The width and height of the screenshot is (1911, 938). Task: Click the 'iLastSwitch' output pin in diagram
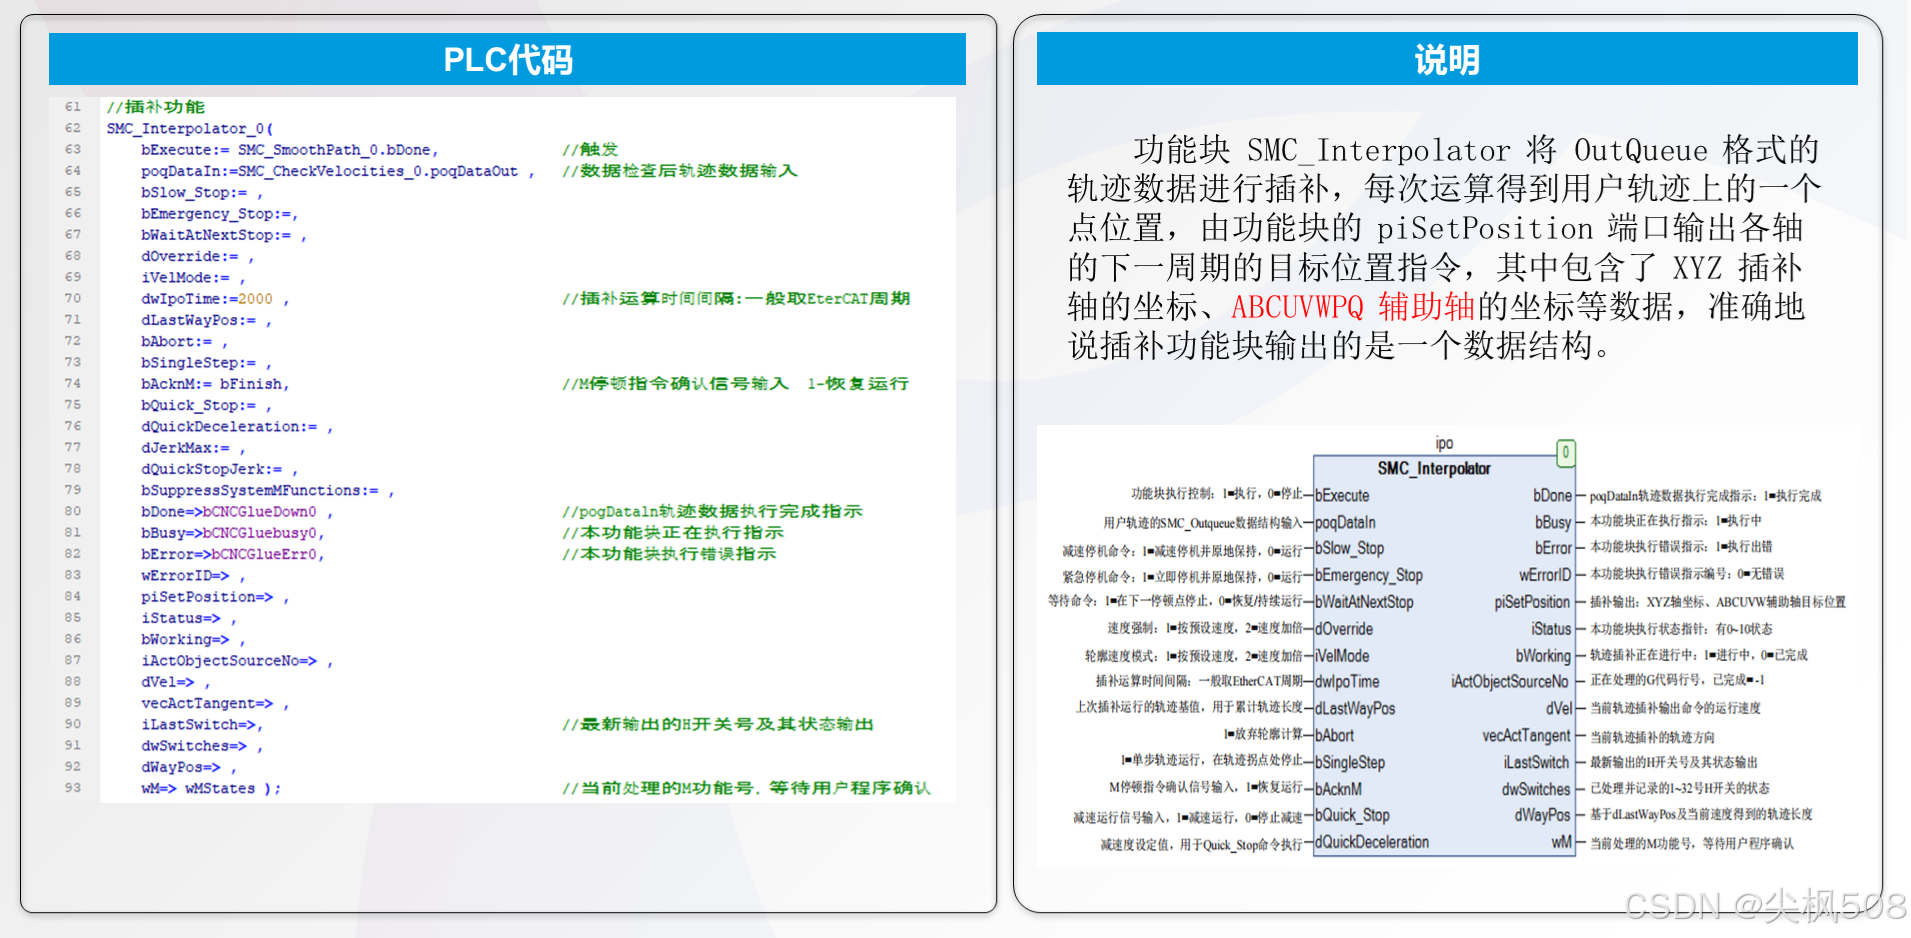click(1537, 762)
